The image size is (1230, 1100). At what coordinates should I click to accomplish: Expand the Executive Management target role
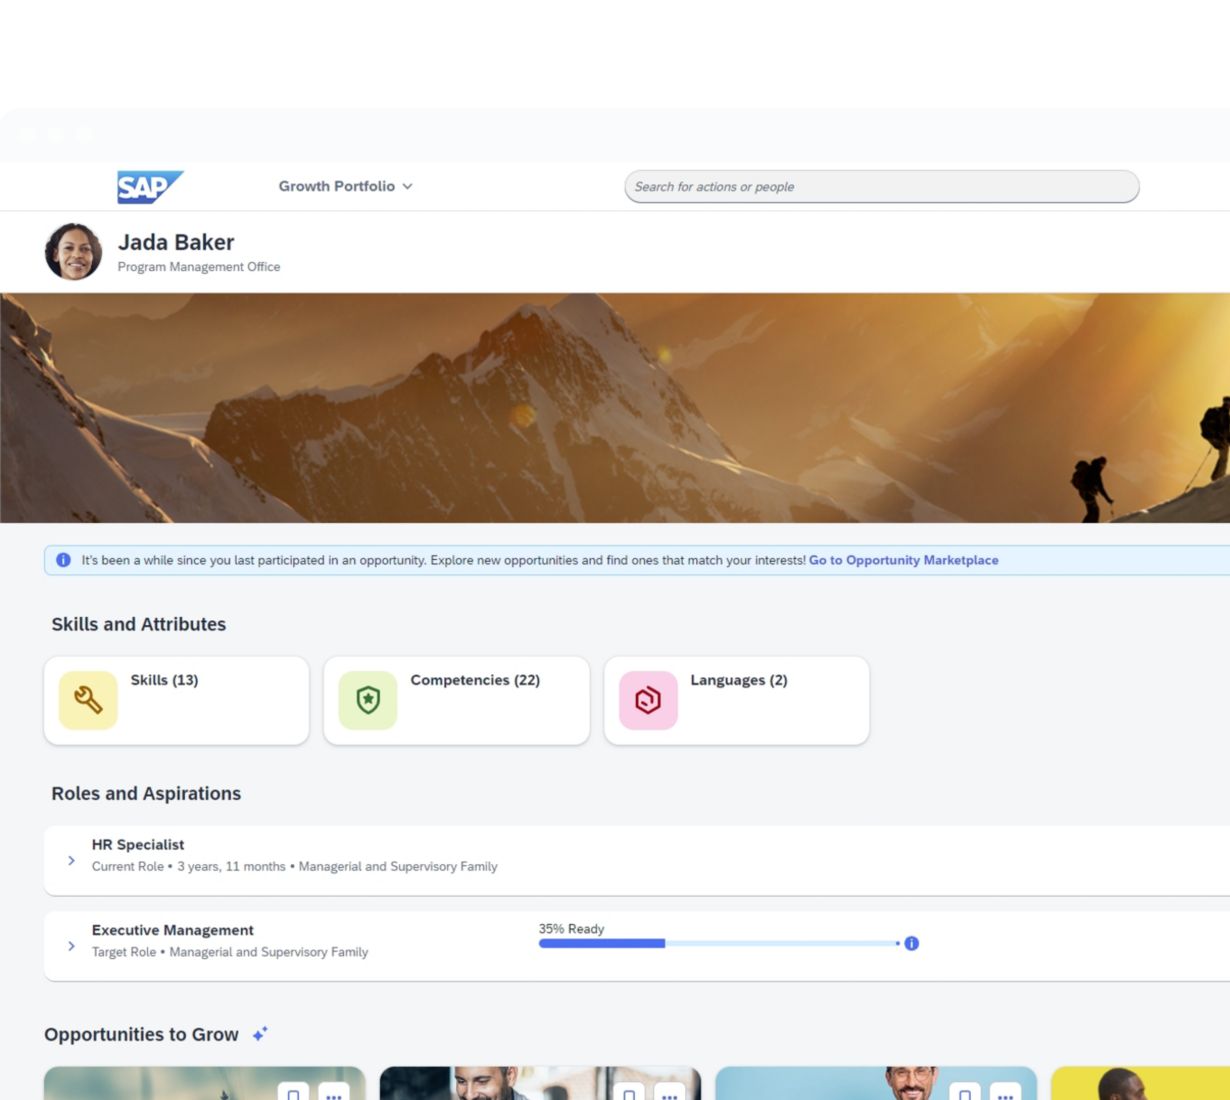[71, 946]
